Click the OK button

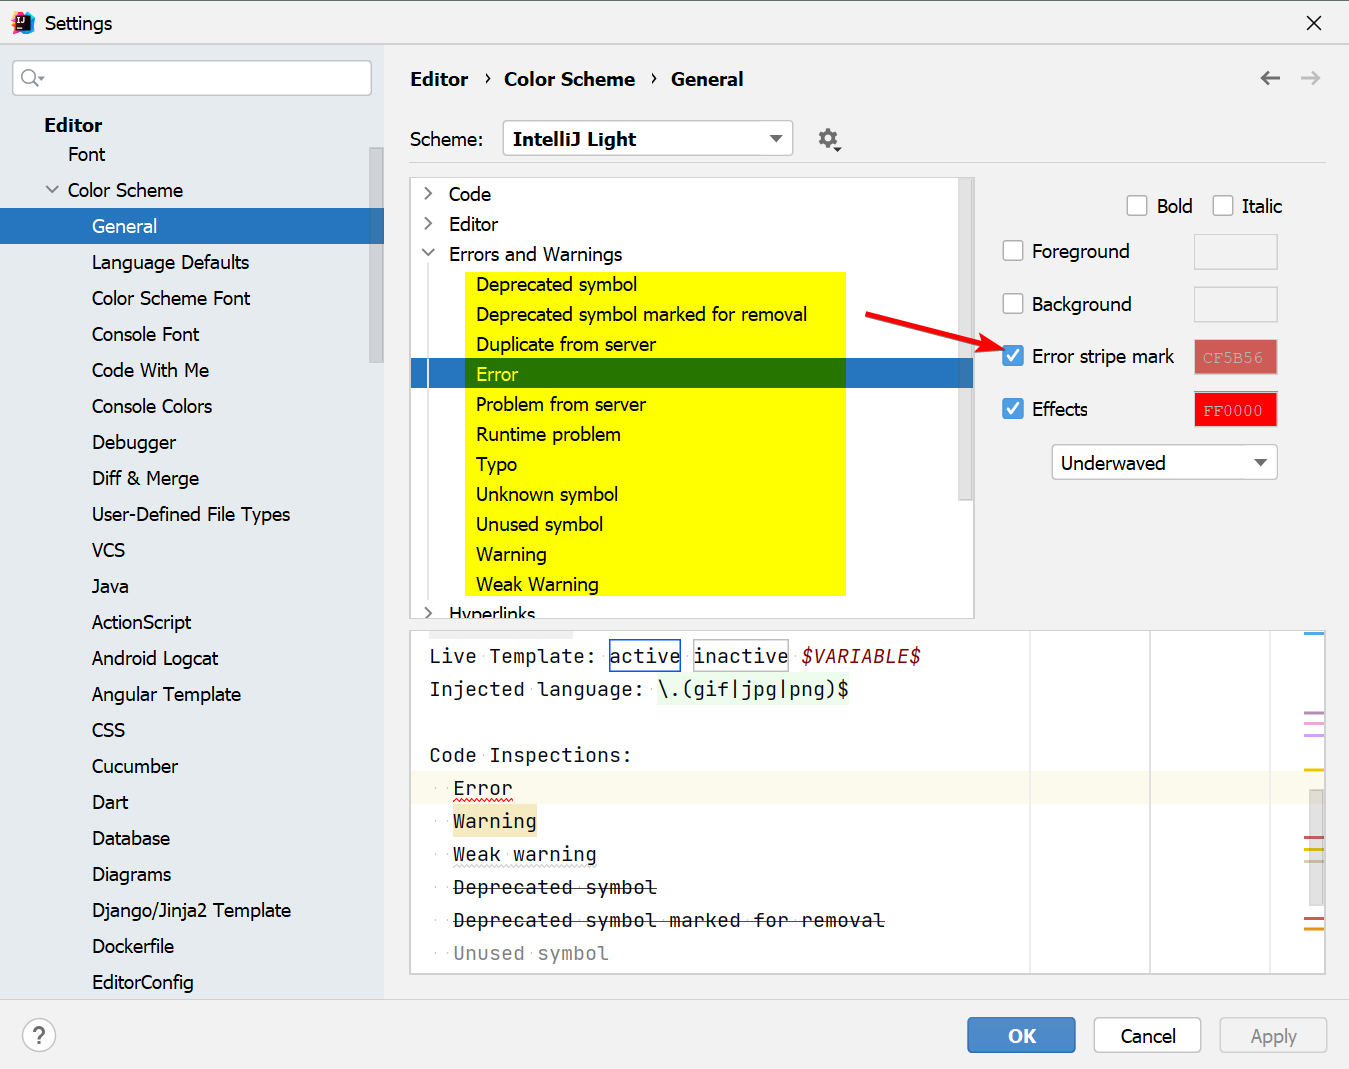pyautogui.click(x=1021, y=1036)
